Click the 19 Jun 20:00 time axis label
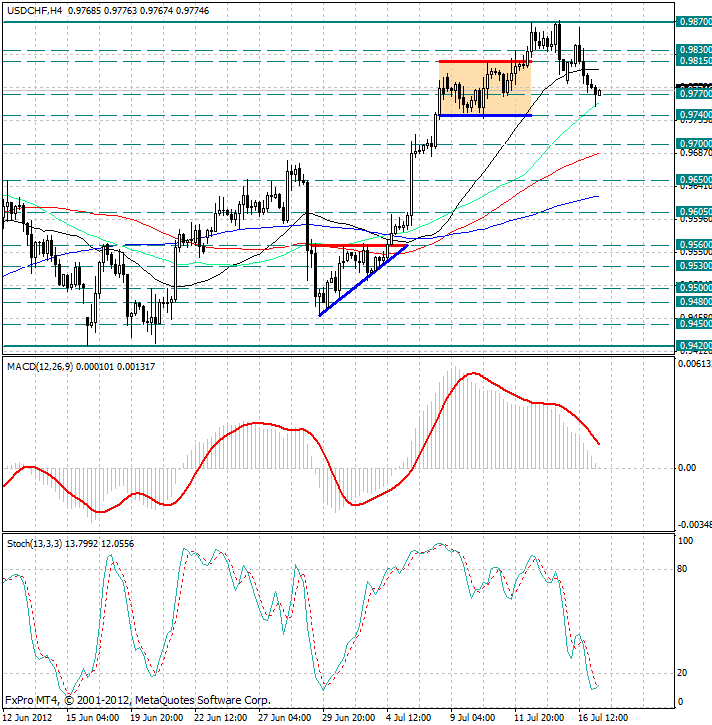The height and width of the screenshot is (725, 712). pos(156,718)
